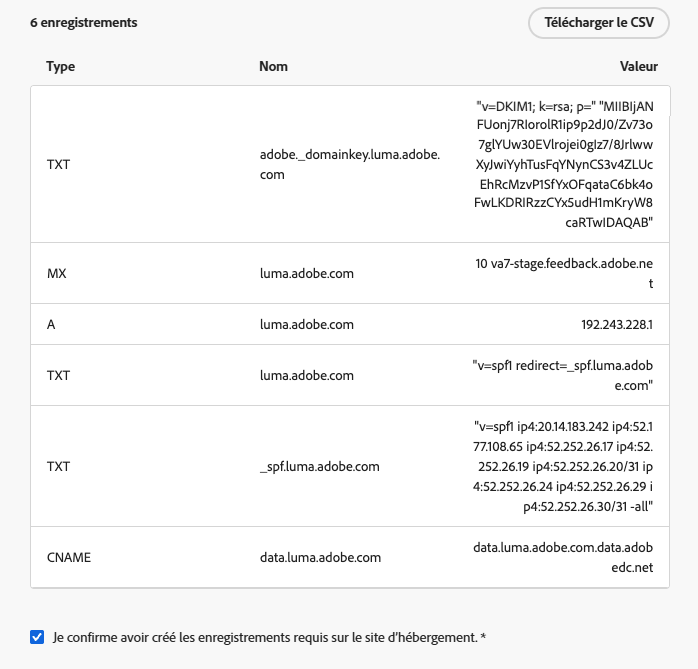
Task: Click the data.luma.adobe.com.data.adobedc.net value
Action: tap(563, 557)
